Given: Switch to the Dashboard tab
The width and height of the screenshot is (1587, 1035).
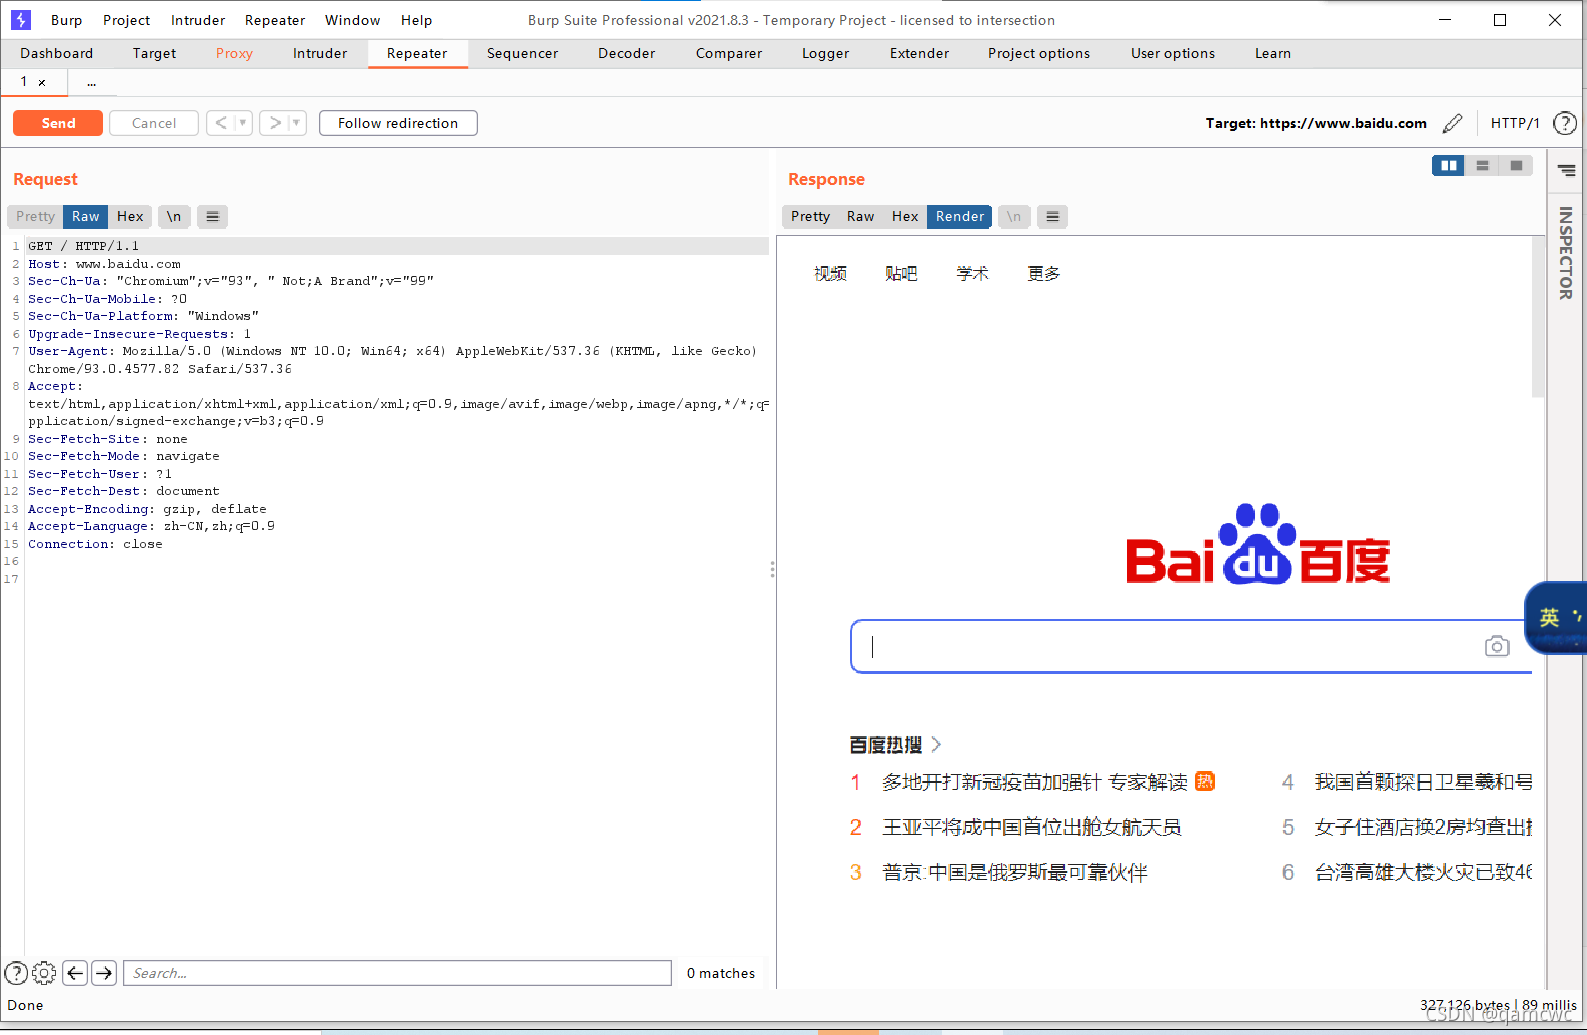Looking at the screenshot, I should click(56, 53).
